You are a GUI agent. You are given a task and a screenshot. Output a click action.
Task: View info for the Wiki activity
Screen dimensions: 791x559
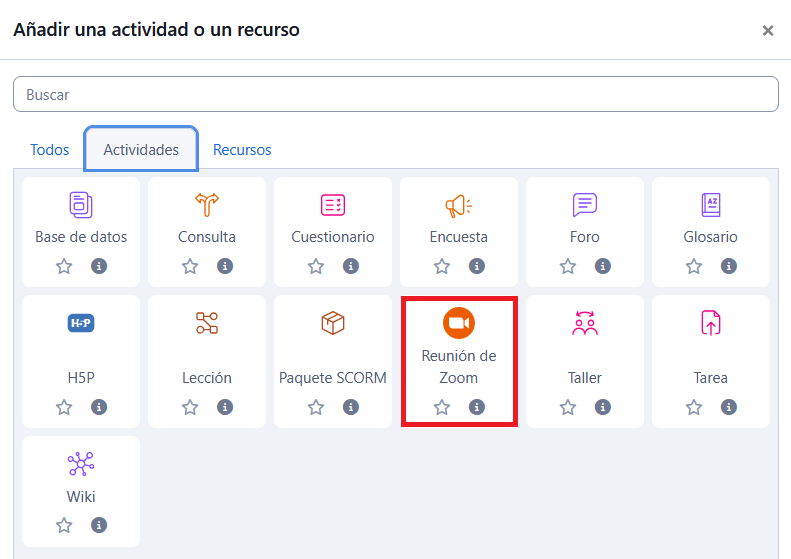(99, 525)
